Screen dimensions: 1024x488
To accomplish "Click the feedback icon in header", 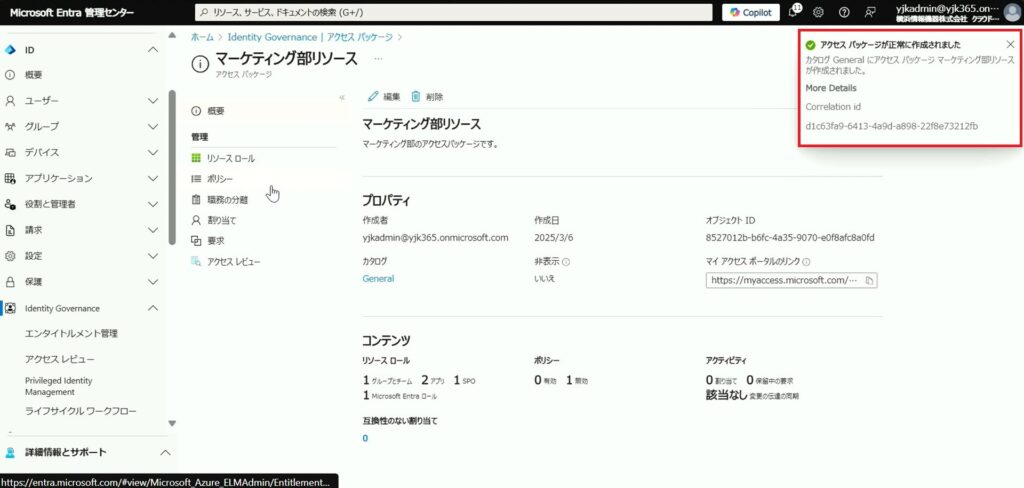I will (x=870, y=12).
